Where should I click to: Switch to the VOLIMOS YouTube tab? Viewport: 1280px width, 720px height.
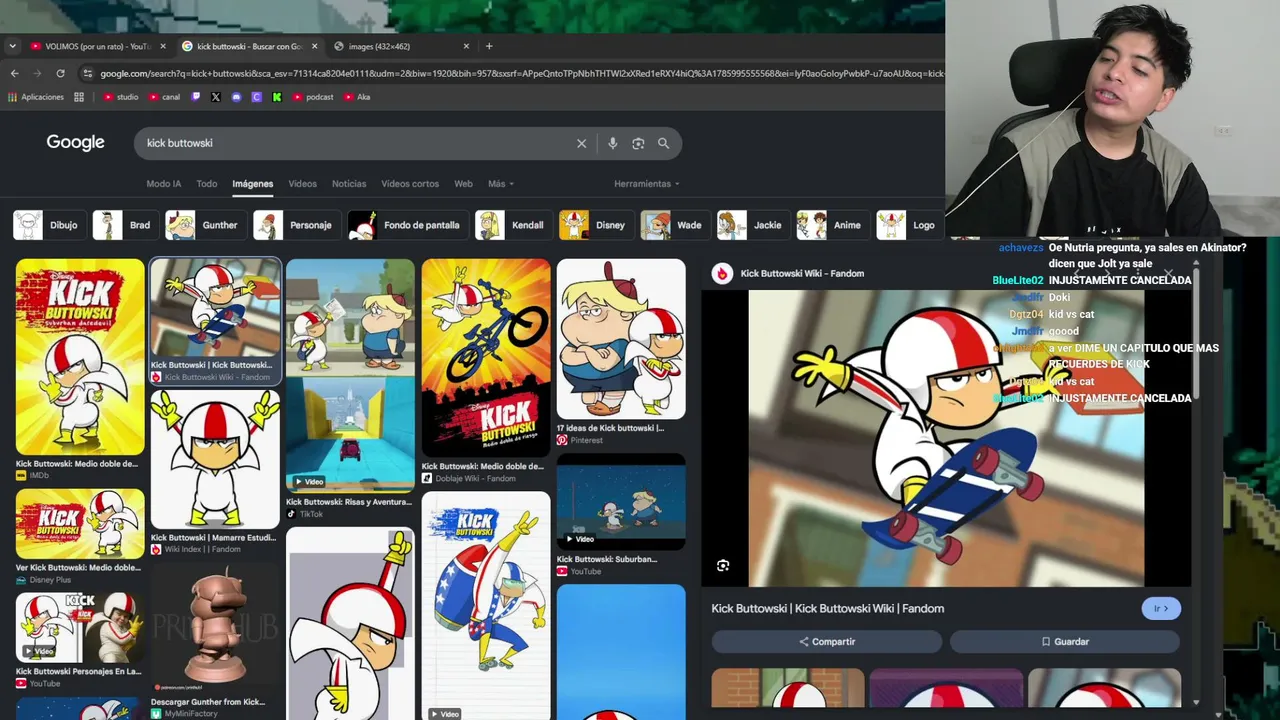click(97, 46)
